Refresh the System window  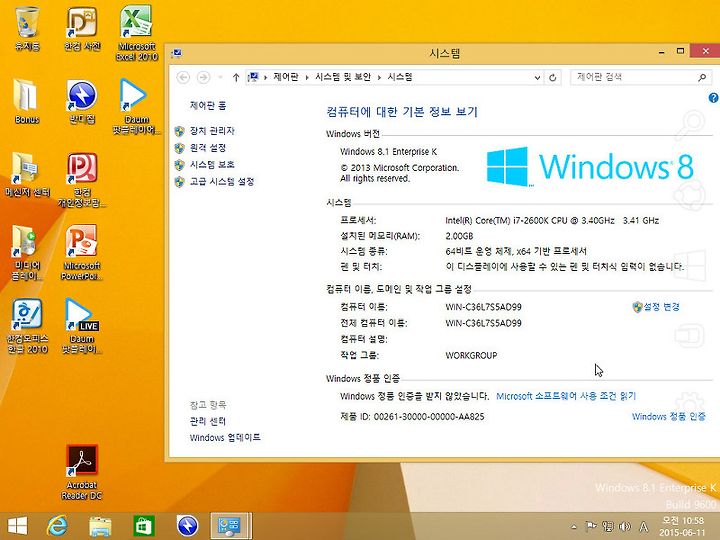pyautogui.click(x=553, y=78)
